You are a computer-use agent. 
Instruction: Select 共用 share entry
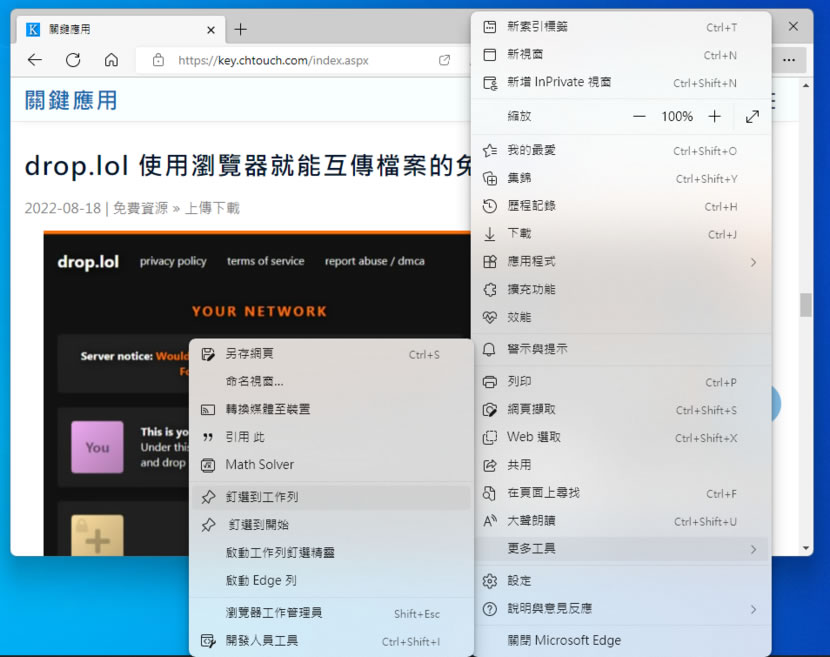coord(621,465)
